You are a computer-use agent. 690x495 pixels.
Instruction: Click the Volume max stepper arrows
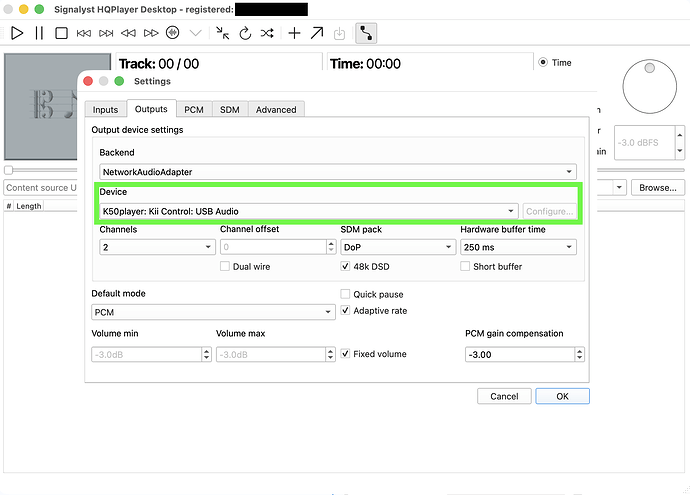[331, 354]
